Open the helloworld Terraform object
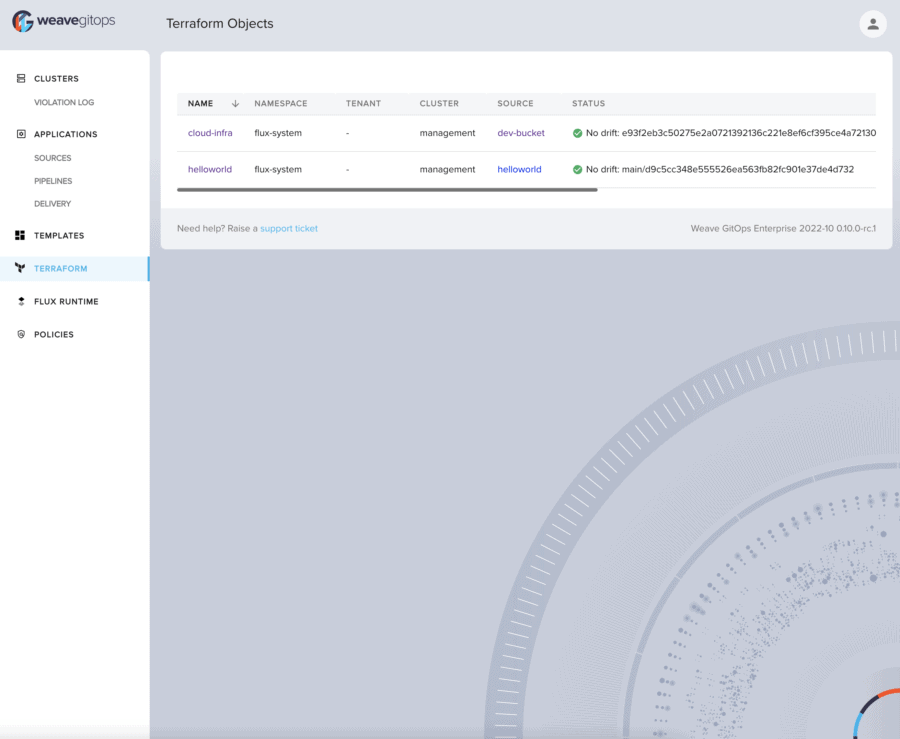 click(x=210, y=169)
